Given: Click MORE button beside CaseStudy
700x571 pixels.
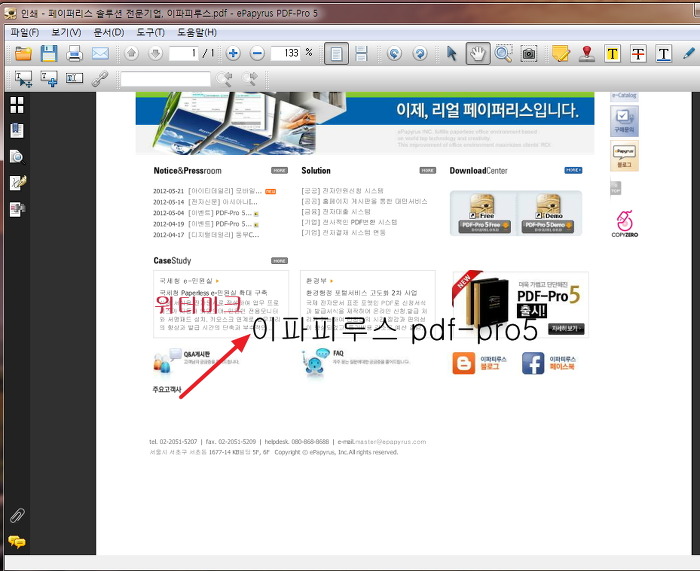Looking at the screenshot, I should pyautogui.click(x=279, y=261).
